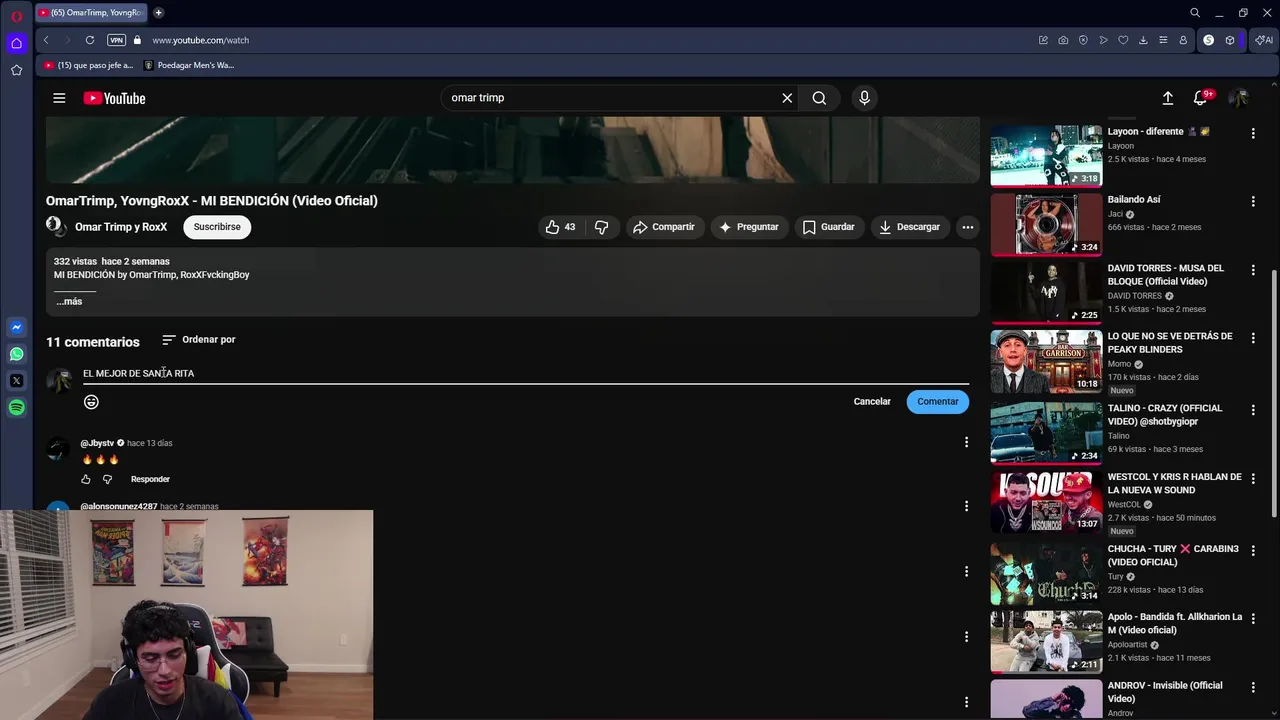Save the video with Guardar

pyautogui.click(x=828, y=227)
